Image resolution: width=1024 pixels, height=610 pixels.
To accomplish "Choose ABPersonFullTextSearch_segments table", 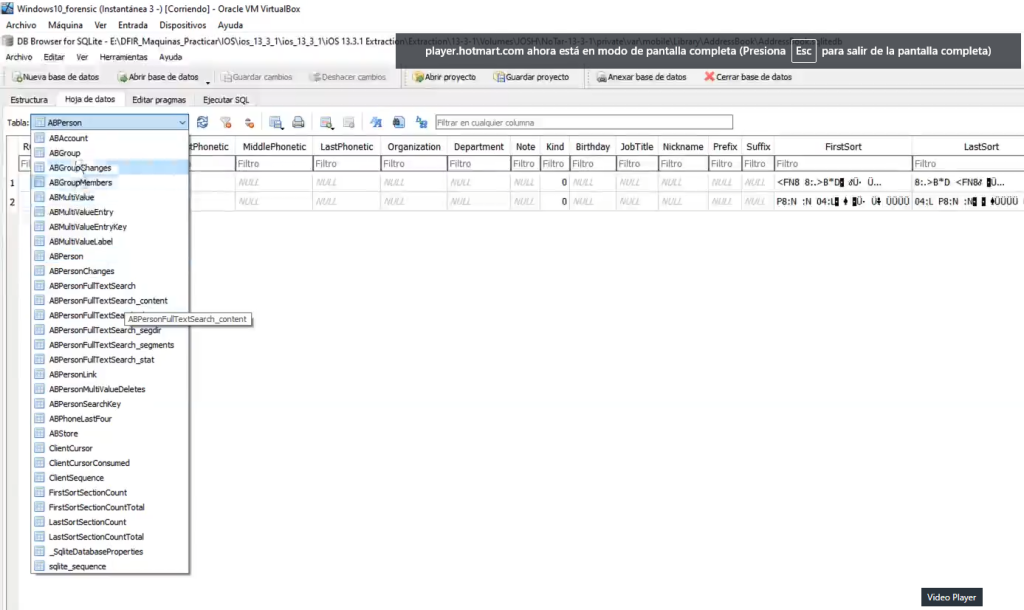I will (x=110, y=345).
